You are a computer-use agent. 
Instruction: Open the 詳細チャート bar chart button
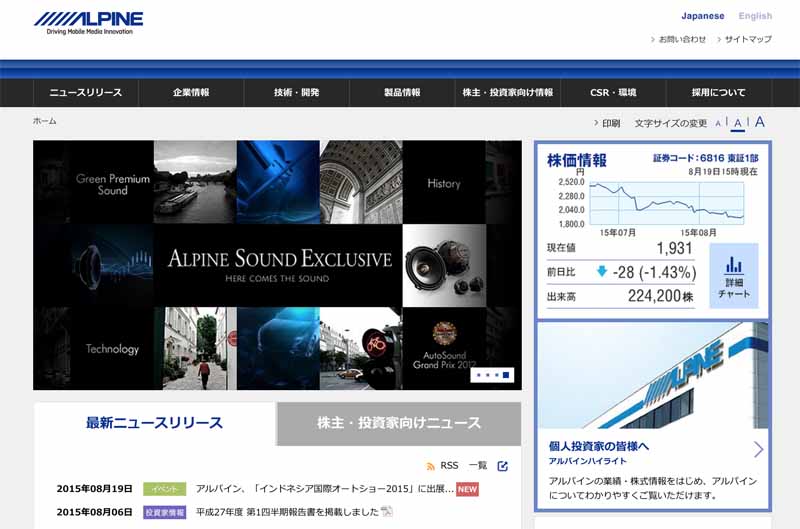coord(734,275)
